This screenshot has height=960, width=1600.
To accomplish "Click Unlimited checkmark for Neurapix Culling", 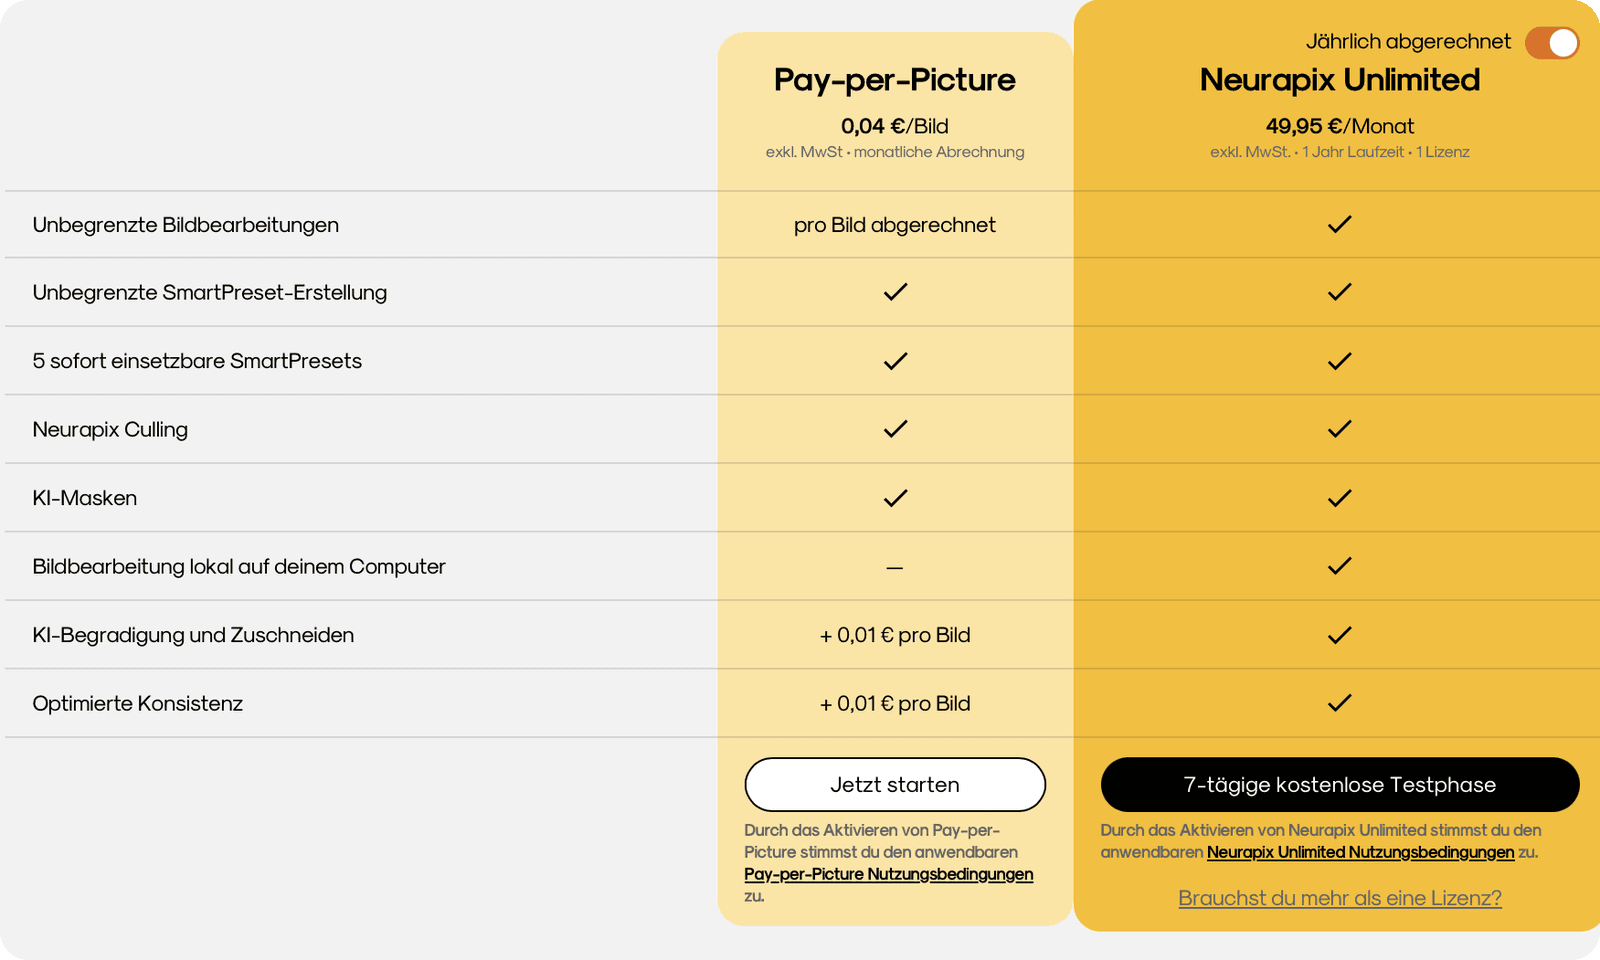I will (x=1340, y=429).
